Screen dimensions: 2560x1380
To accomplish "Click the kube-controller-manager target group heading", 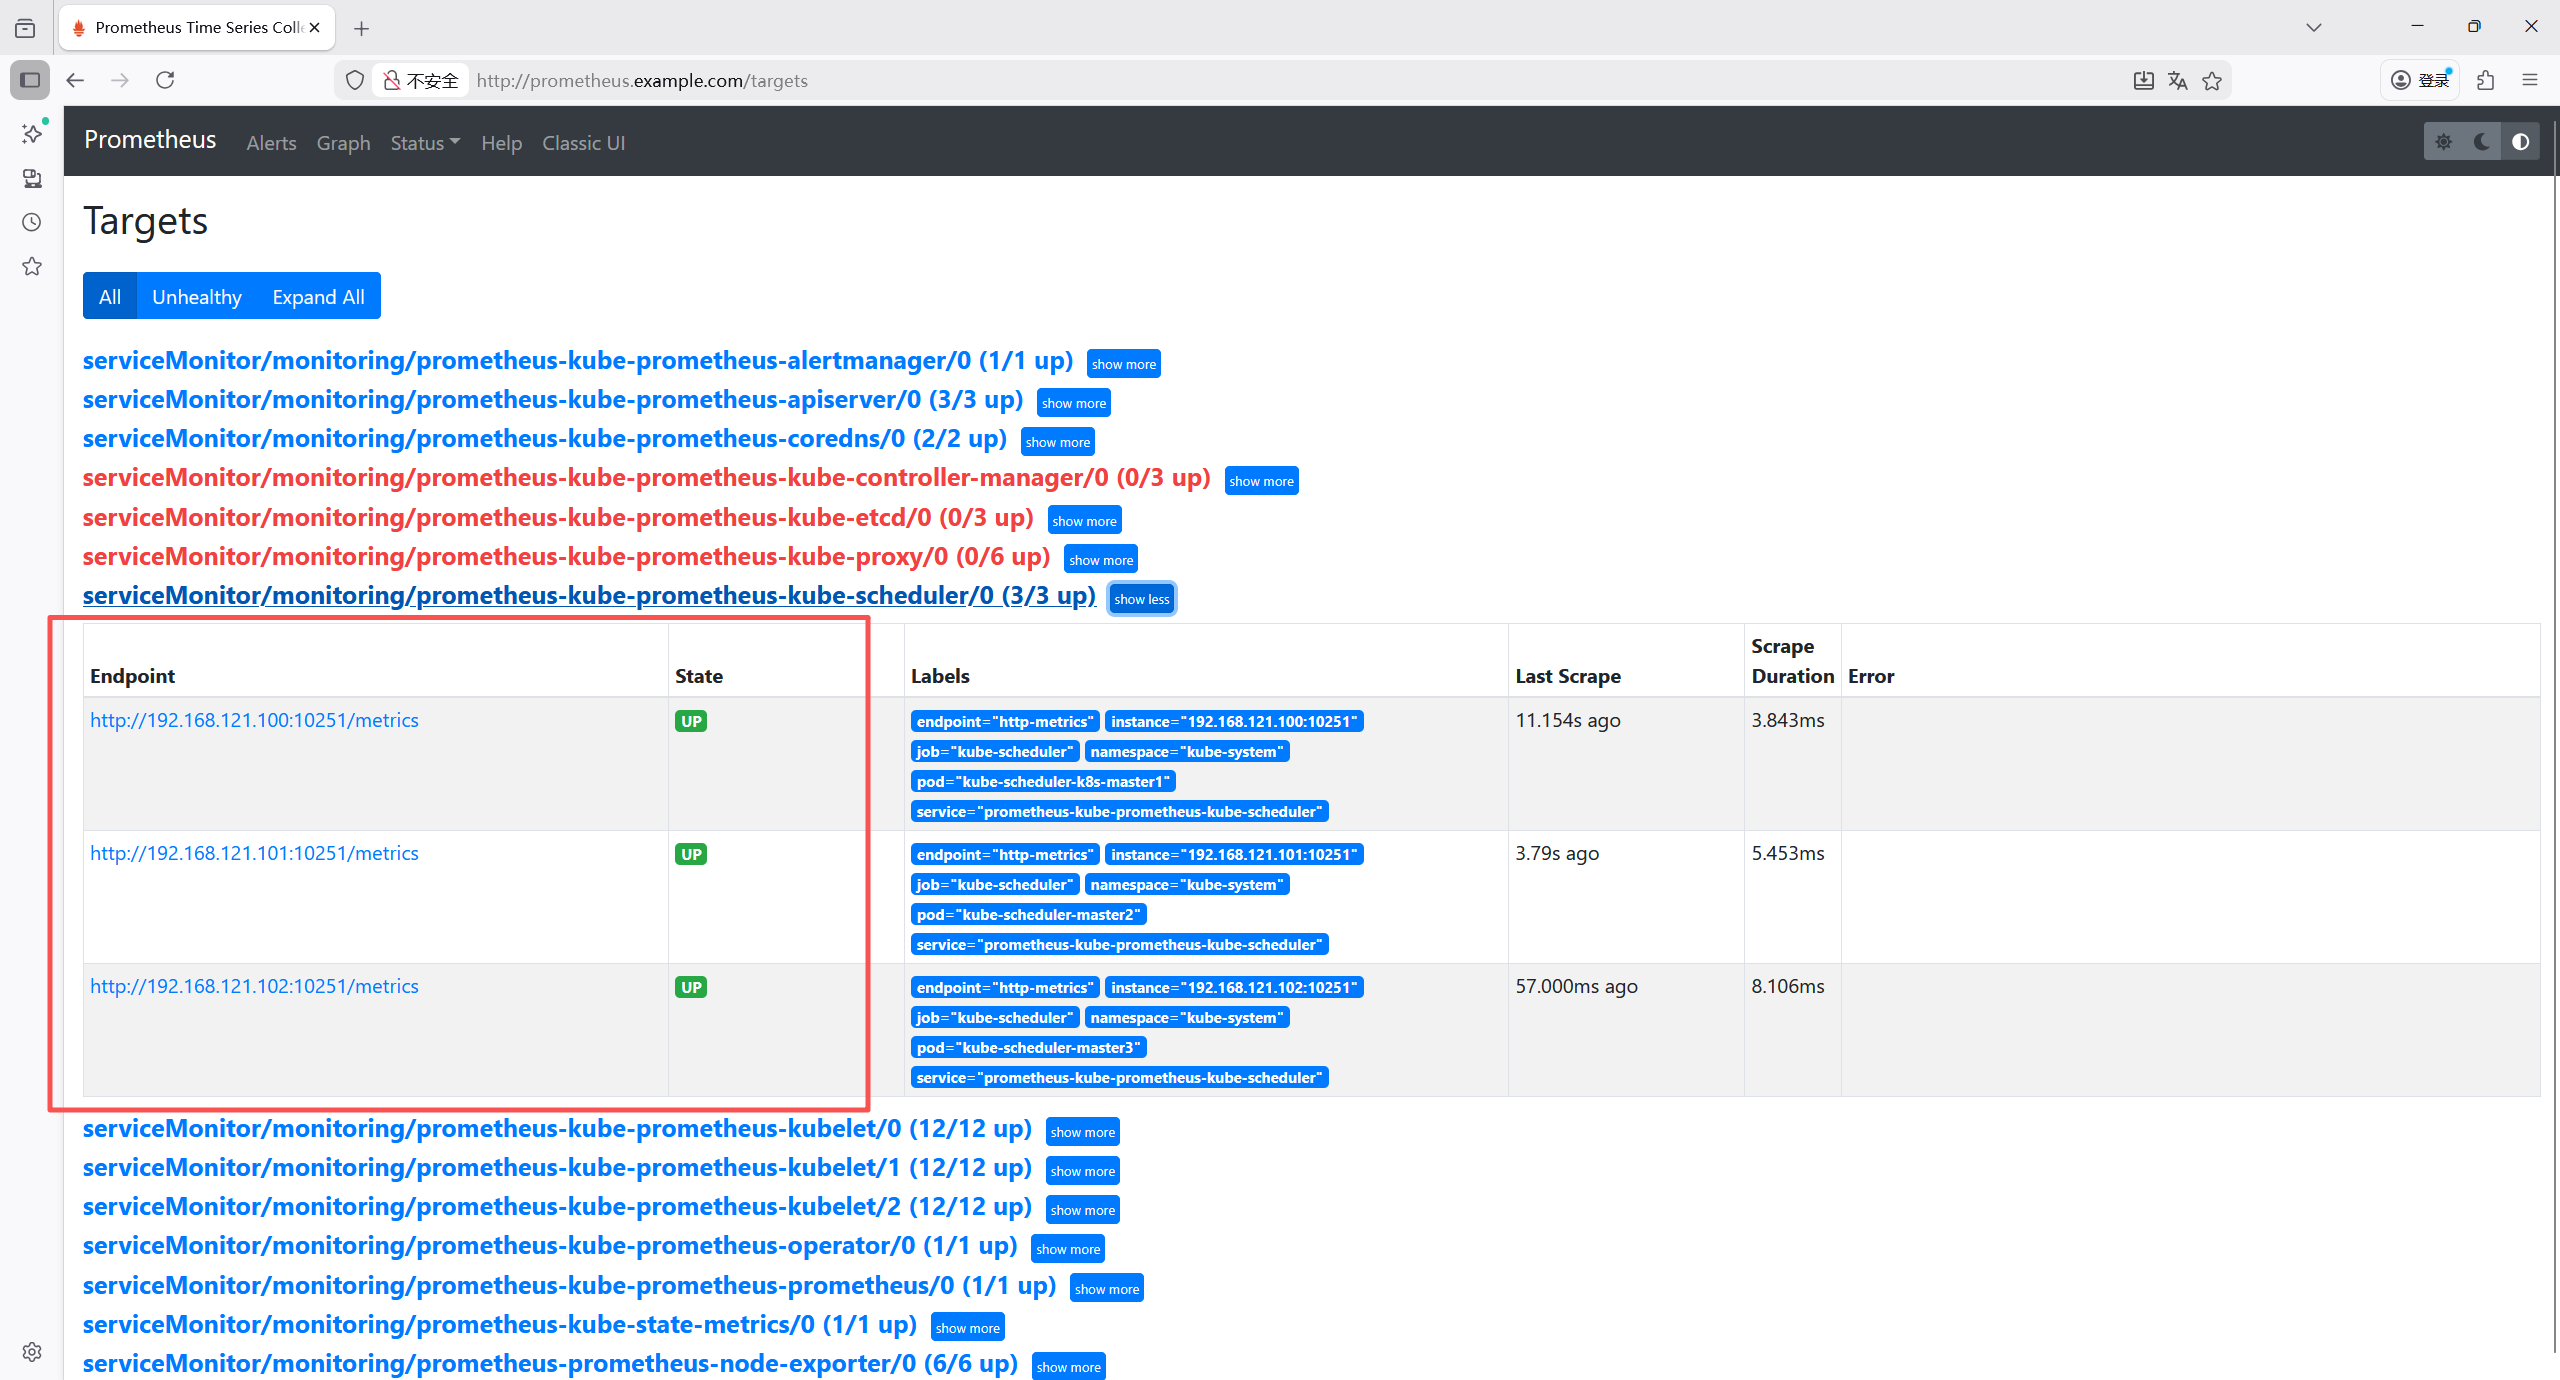I will [x=646, y=478].
